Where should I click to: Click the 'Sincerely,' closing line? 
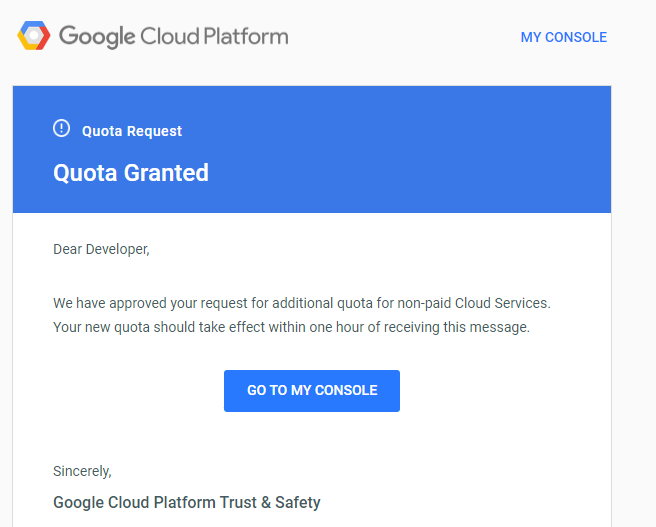click(82, 471)
